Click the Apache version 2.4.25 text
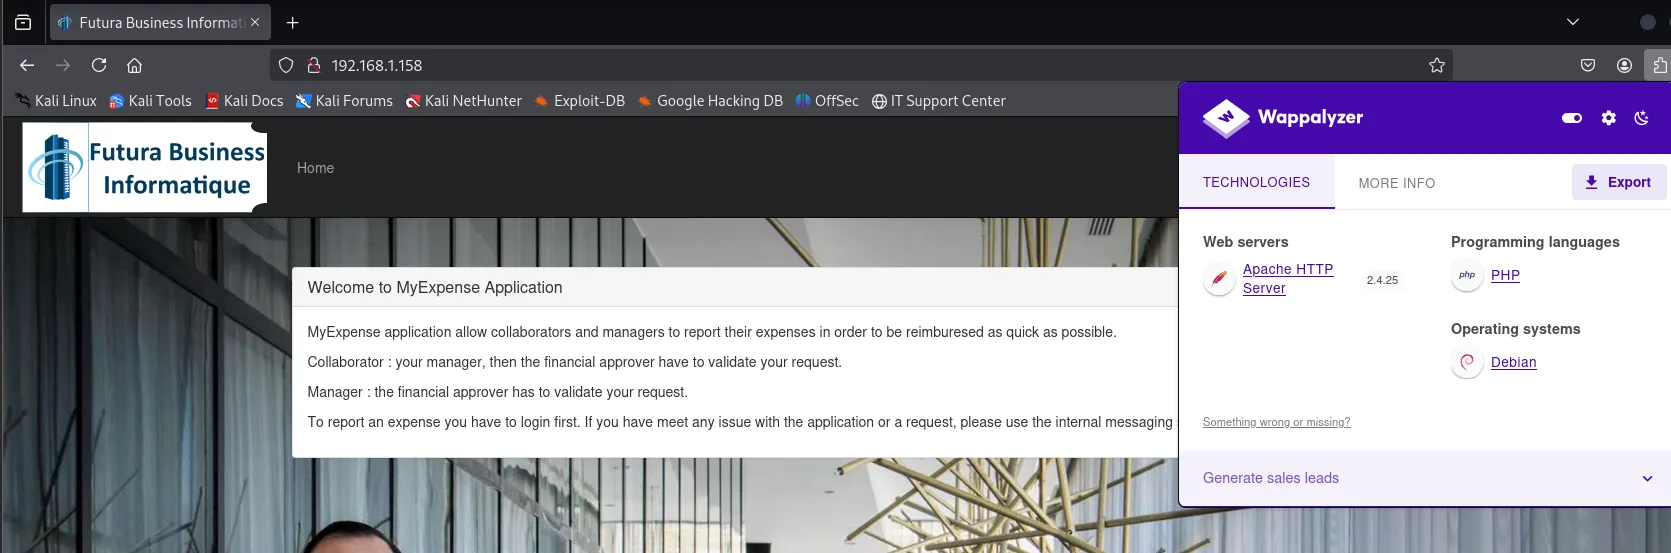Viewport: 1671px width, 553px height. point(1382,280)
